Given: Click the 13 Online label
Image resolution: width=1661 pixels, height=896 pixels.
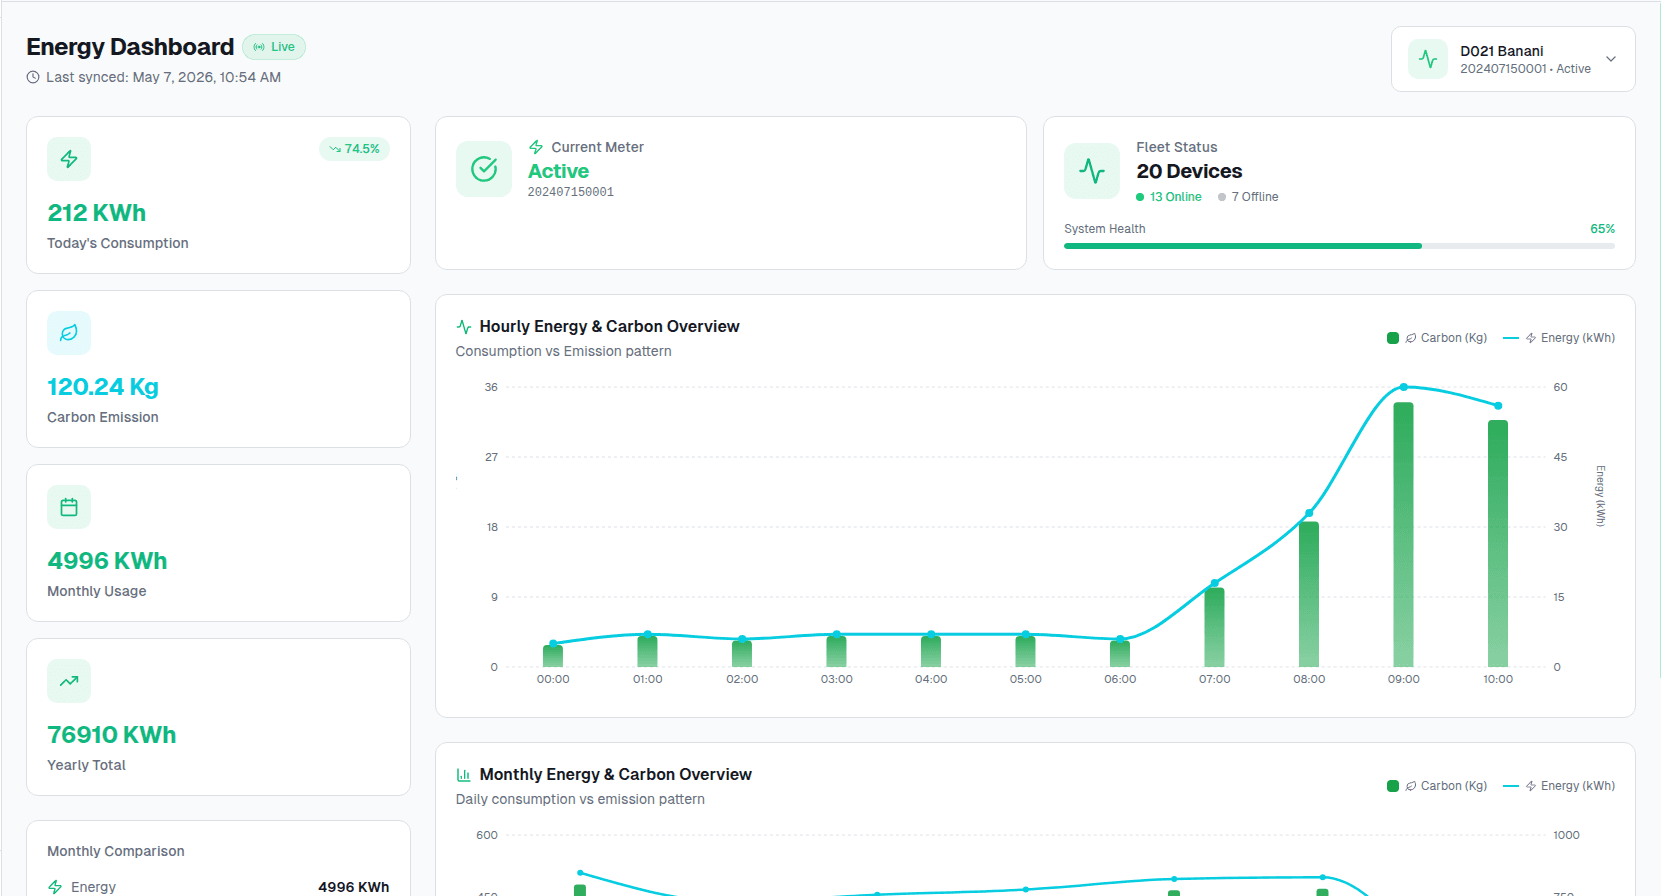Looking at the screenshot, I should pos(1175,197).
